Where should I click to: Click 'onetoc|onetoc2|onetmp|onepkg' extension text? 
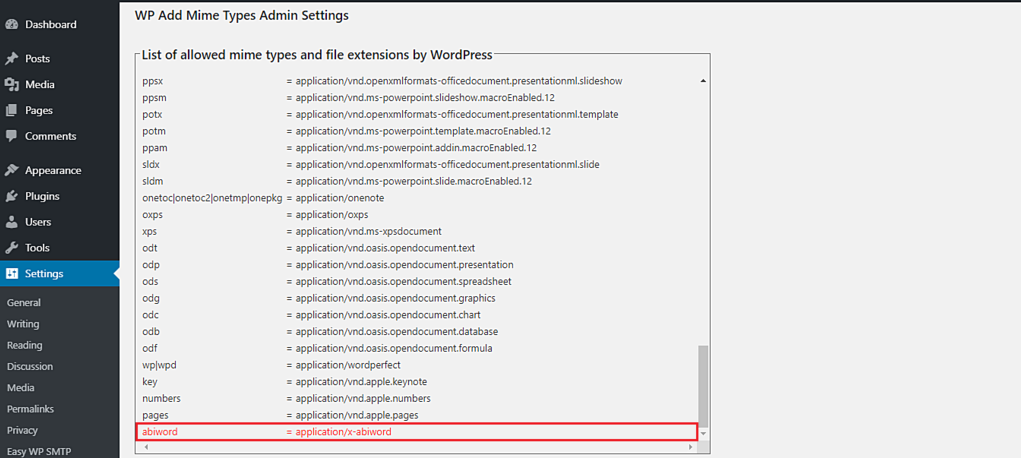(212, 197)
